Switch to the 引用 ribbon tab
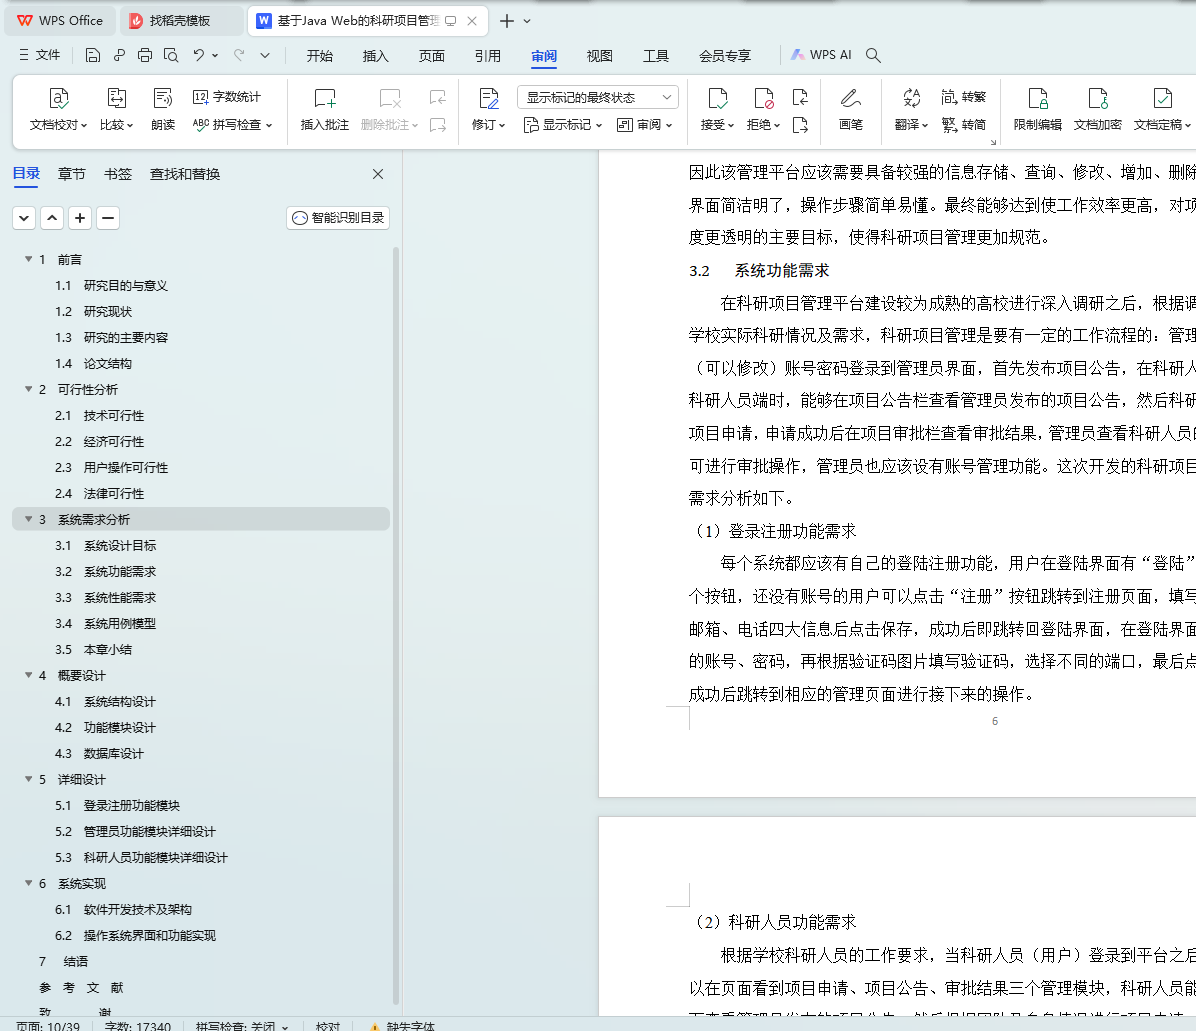The image size is (1196, 1031). pos(487,56)
